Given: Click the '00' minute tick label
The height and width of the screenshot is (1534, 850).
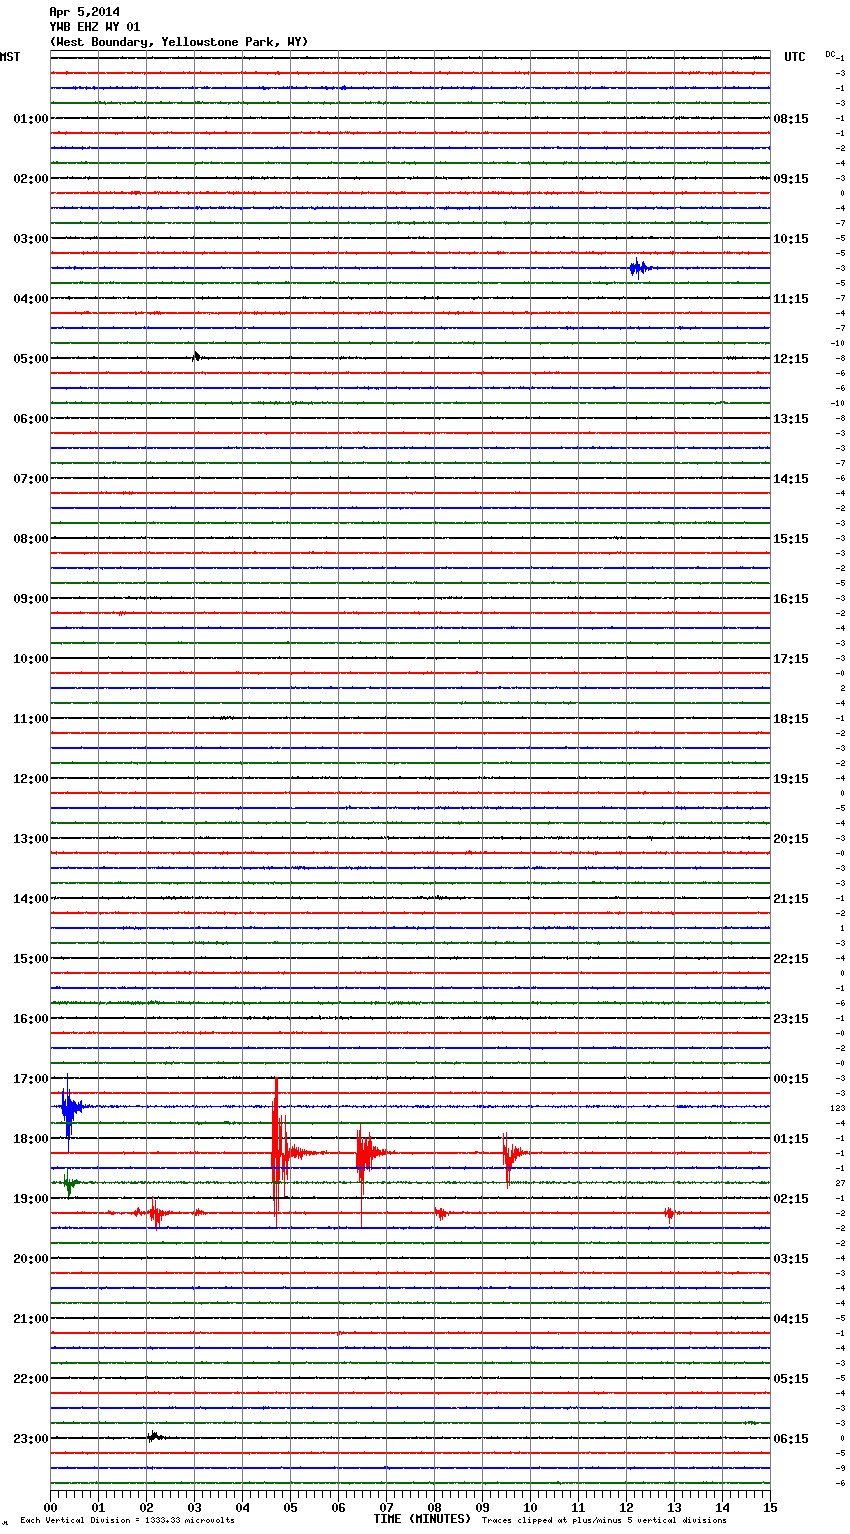Looking at the screenshot, I should tap(50, 1507).
